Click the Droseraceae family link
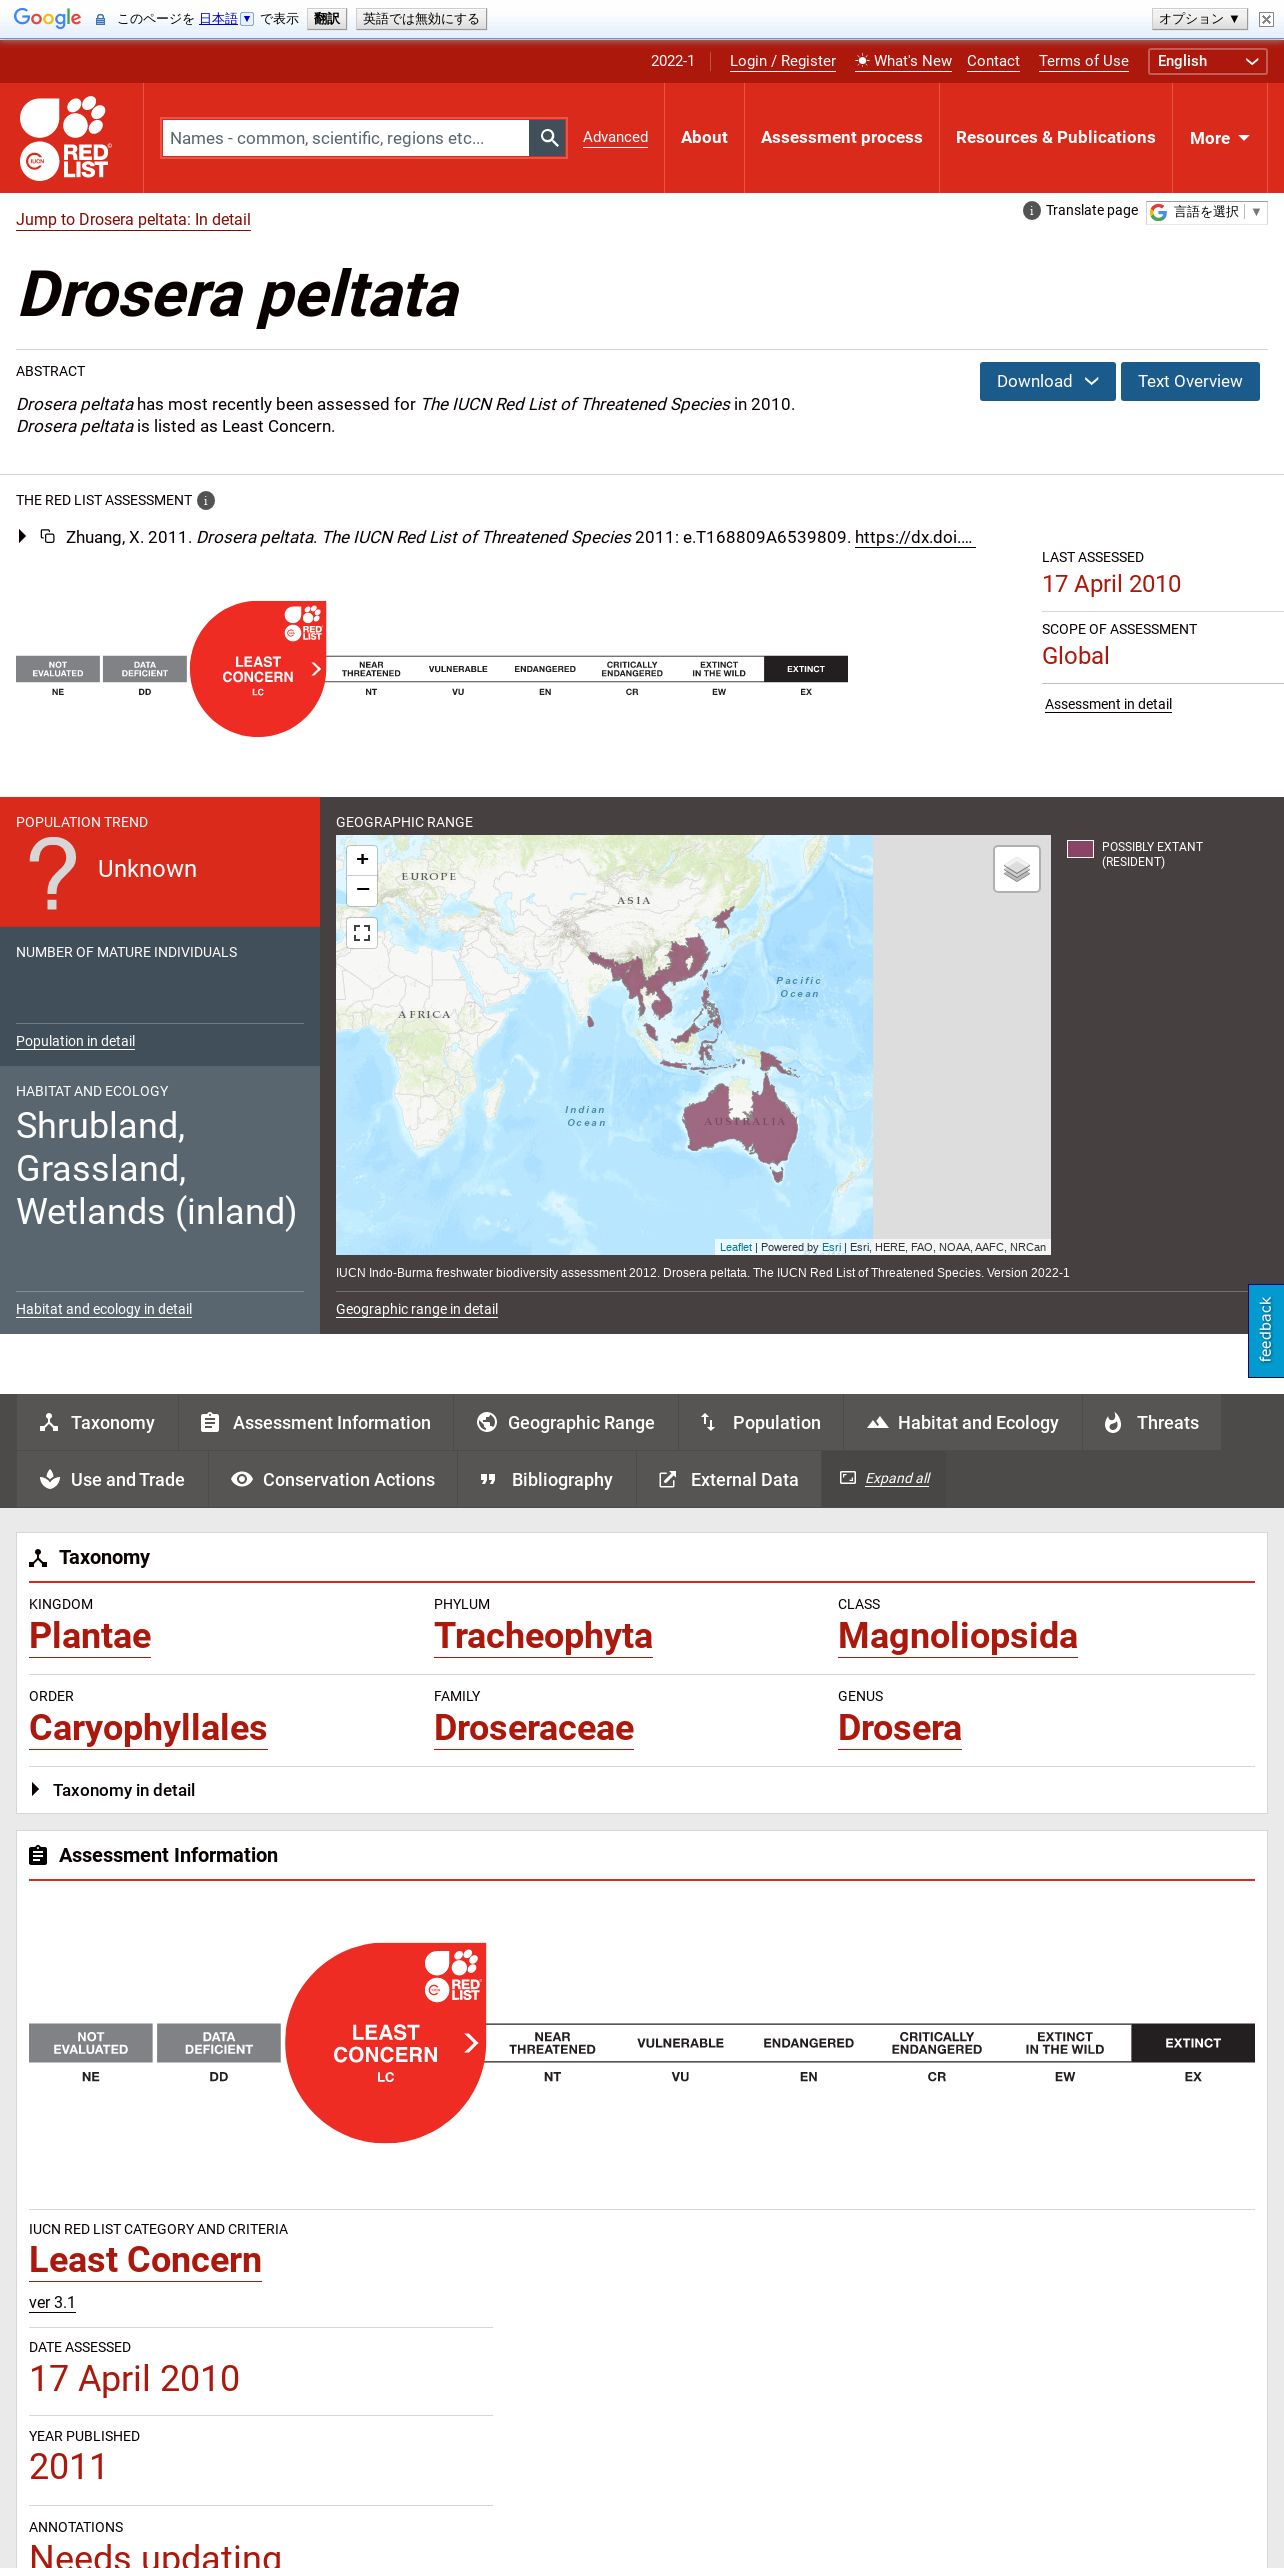1284x2568 pixels. [534, 1728]
